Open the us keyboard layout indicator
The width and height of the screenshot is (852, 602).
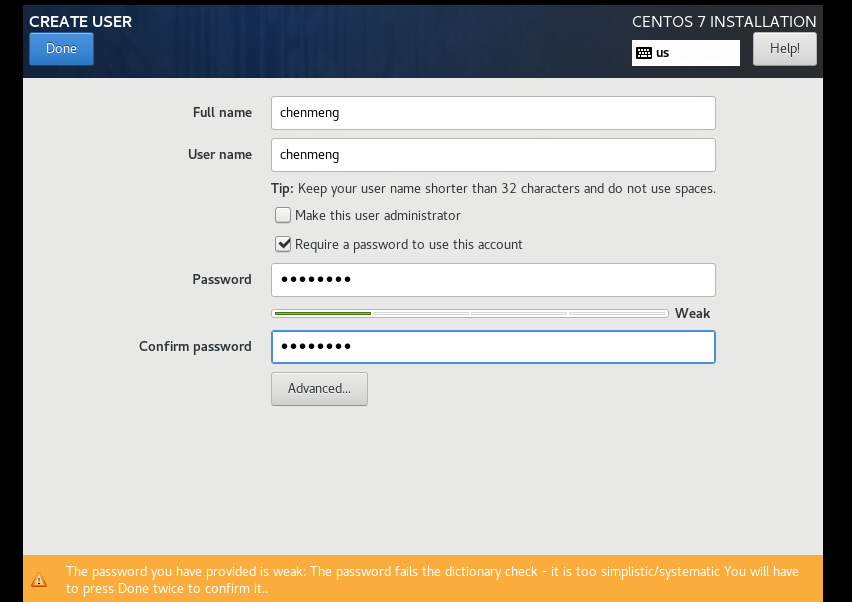click(x=686, y=53)
